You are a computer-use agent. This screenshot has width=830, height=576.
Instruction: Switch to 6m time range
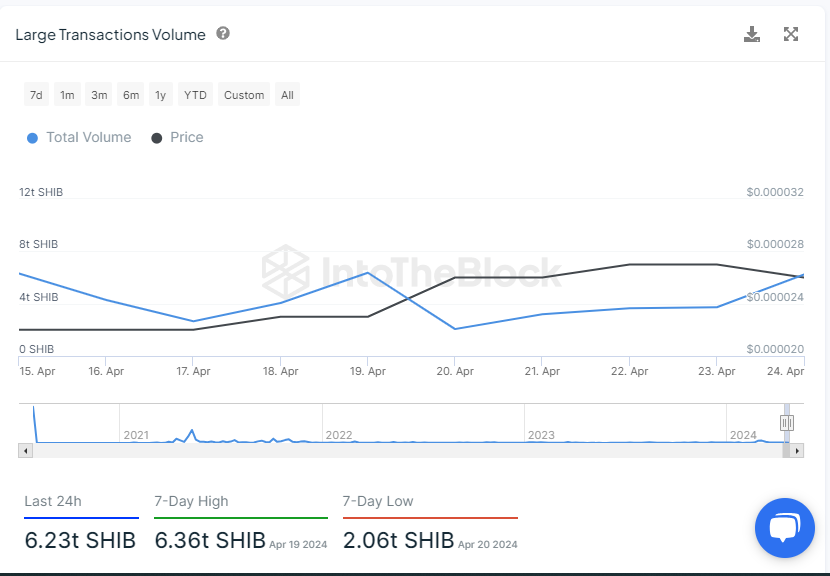pyautogui.click(x=131, y=95)
